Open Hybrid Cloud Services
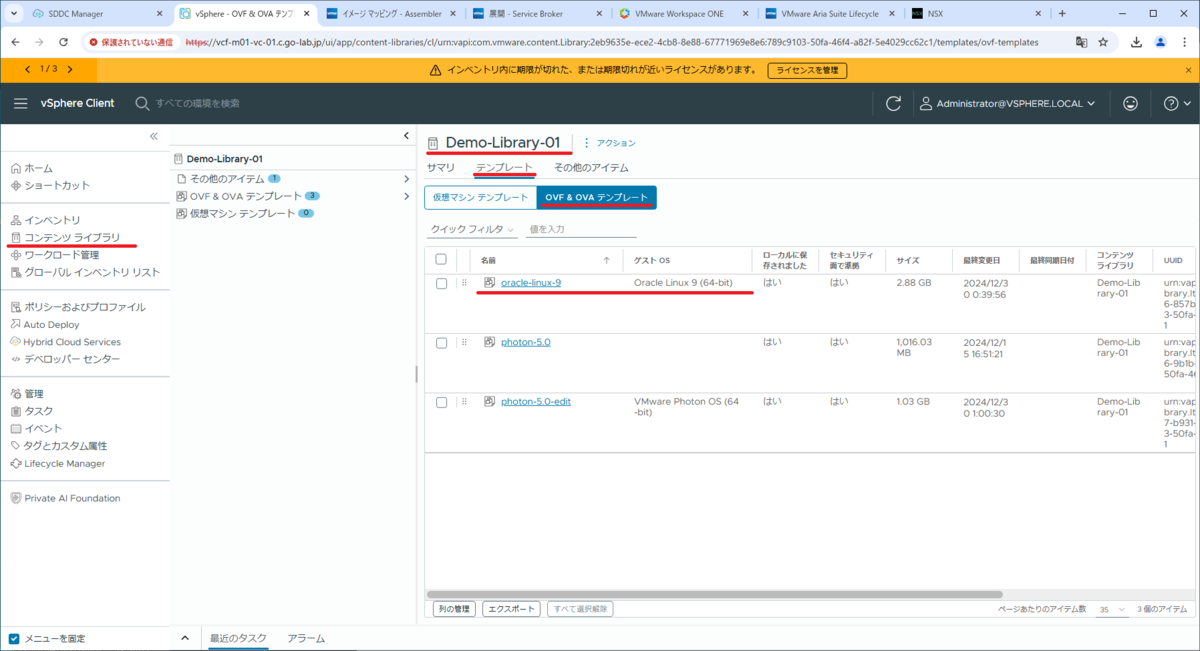This screenshot has width=1200, height=651. [65, 341]
